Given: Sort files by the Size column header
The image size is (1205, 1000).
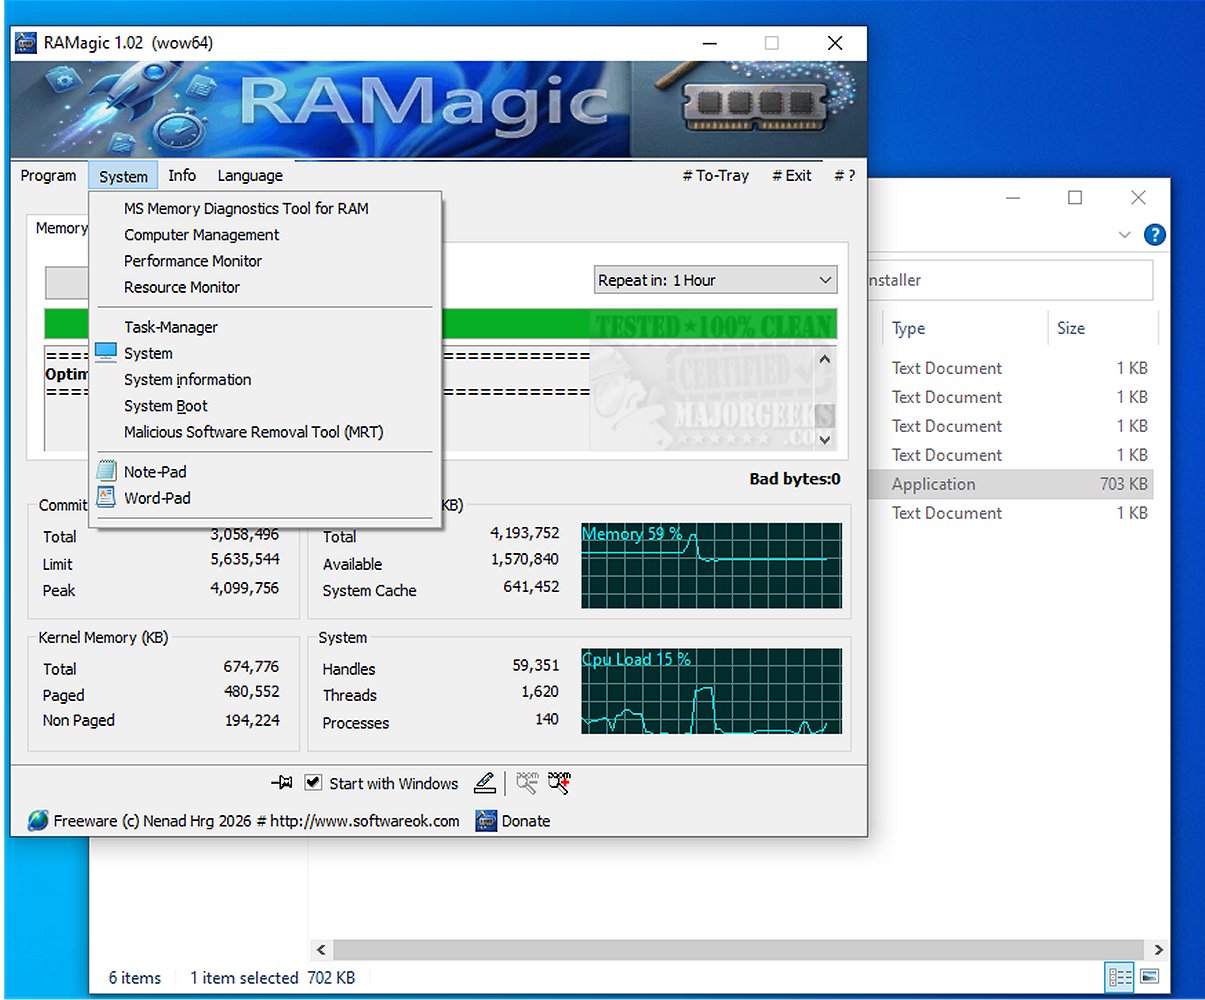Looking at the screenshot, I should [1070, 328].
